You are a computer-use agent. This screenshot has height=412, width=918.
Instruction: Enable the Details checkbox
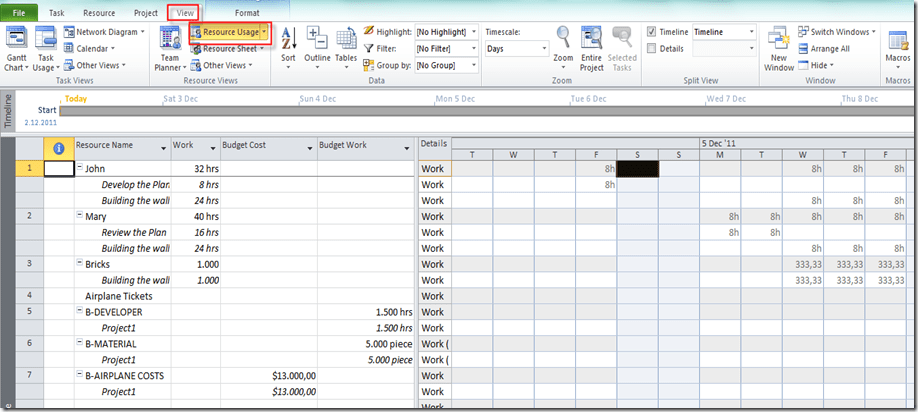coord(653,48)
